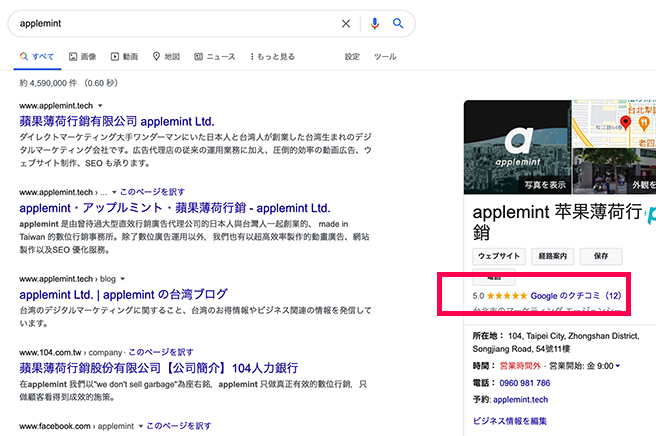Image resolution: width=656 pixels, height=436 pixels.
Task: Click the red map pin on the map
Action: click(625, 123)
